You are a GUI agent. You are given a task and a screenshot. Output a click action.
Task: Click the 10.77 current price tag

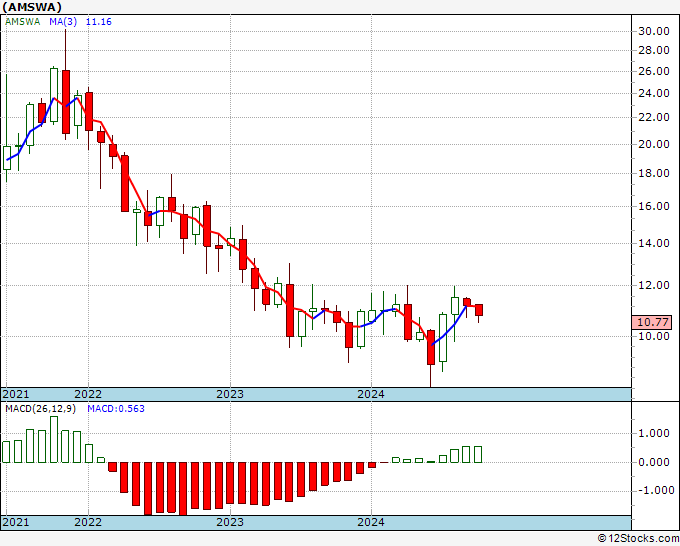pyautogui.click(x=654, y=322)
